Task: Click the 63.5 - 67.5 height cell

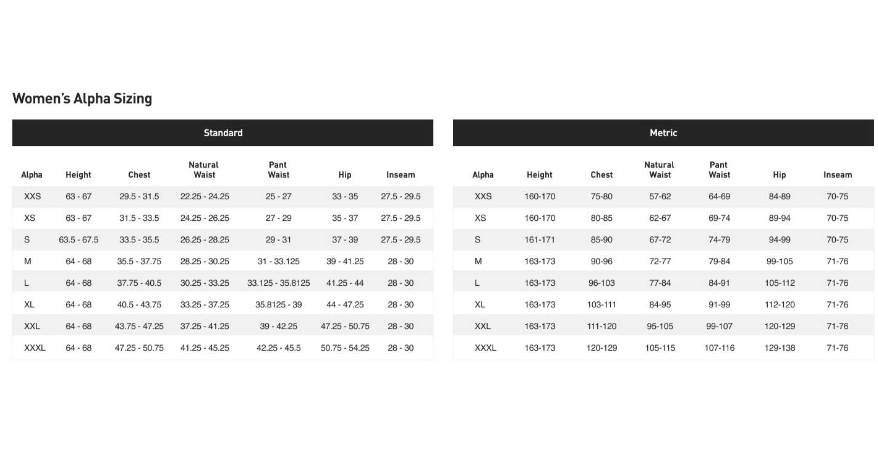Action: pyautogui.click(x=78, y=240)
